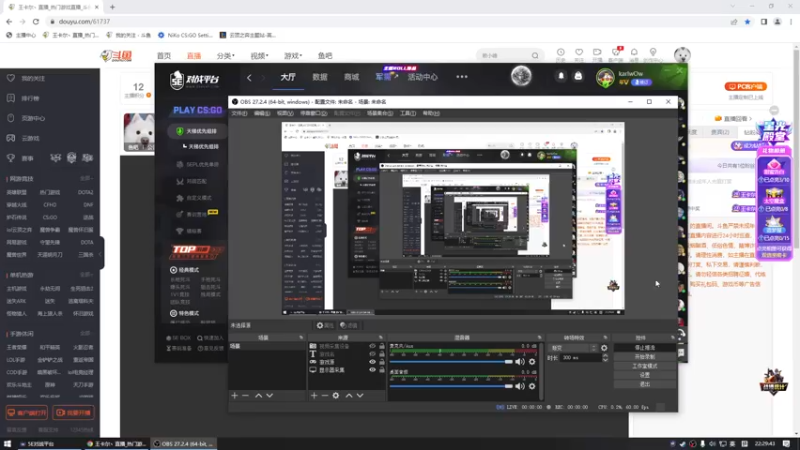Screen dimensions: 800x450
Task: Adjust the desktop audio volume slider
Action: click(x=451, y=386)
